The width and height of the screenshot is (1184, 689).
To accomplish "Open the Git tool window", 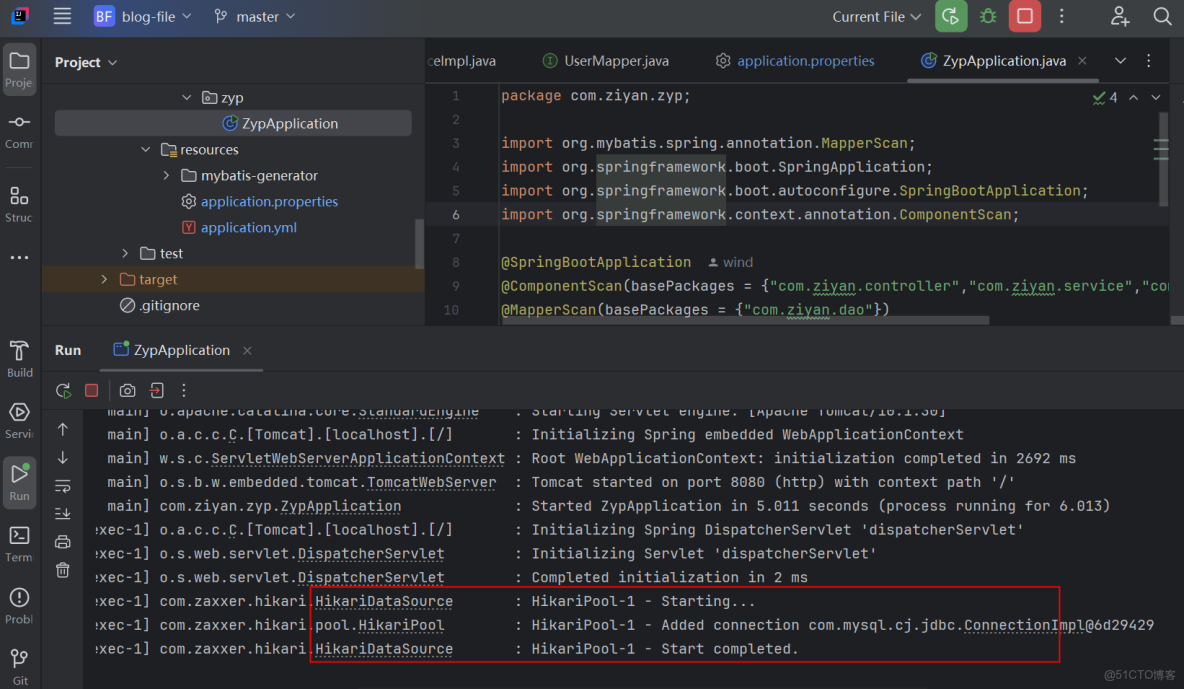I will pos(19,660).
